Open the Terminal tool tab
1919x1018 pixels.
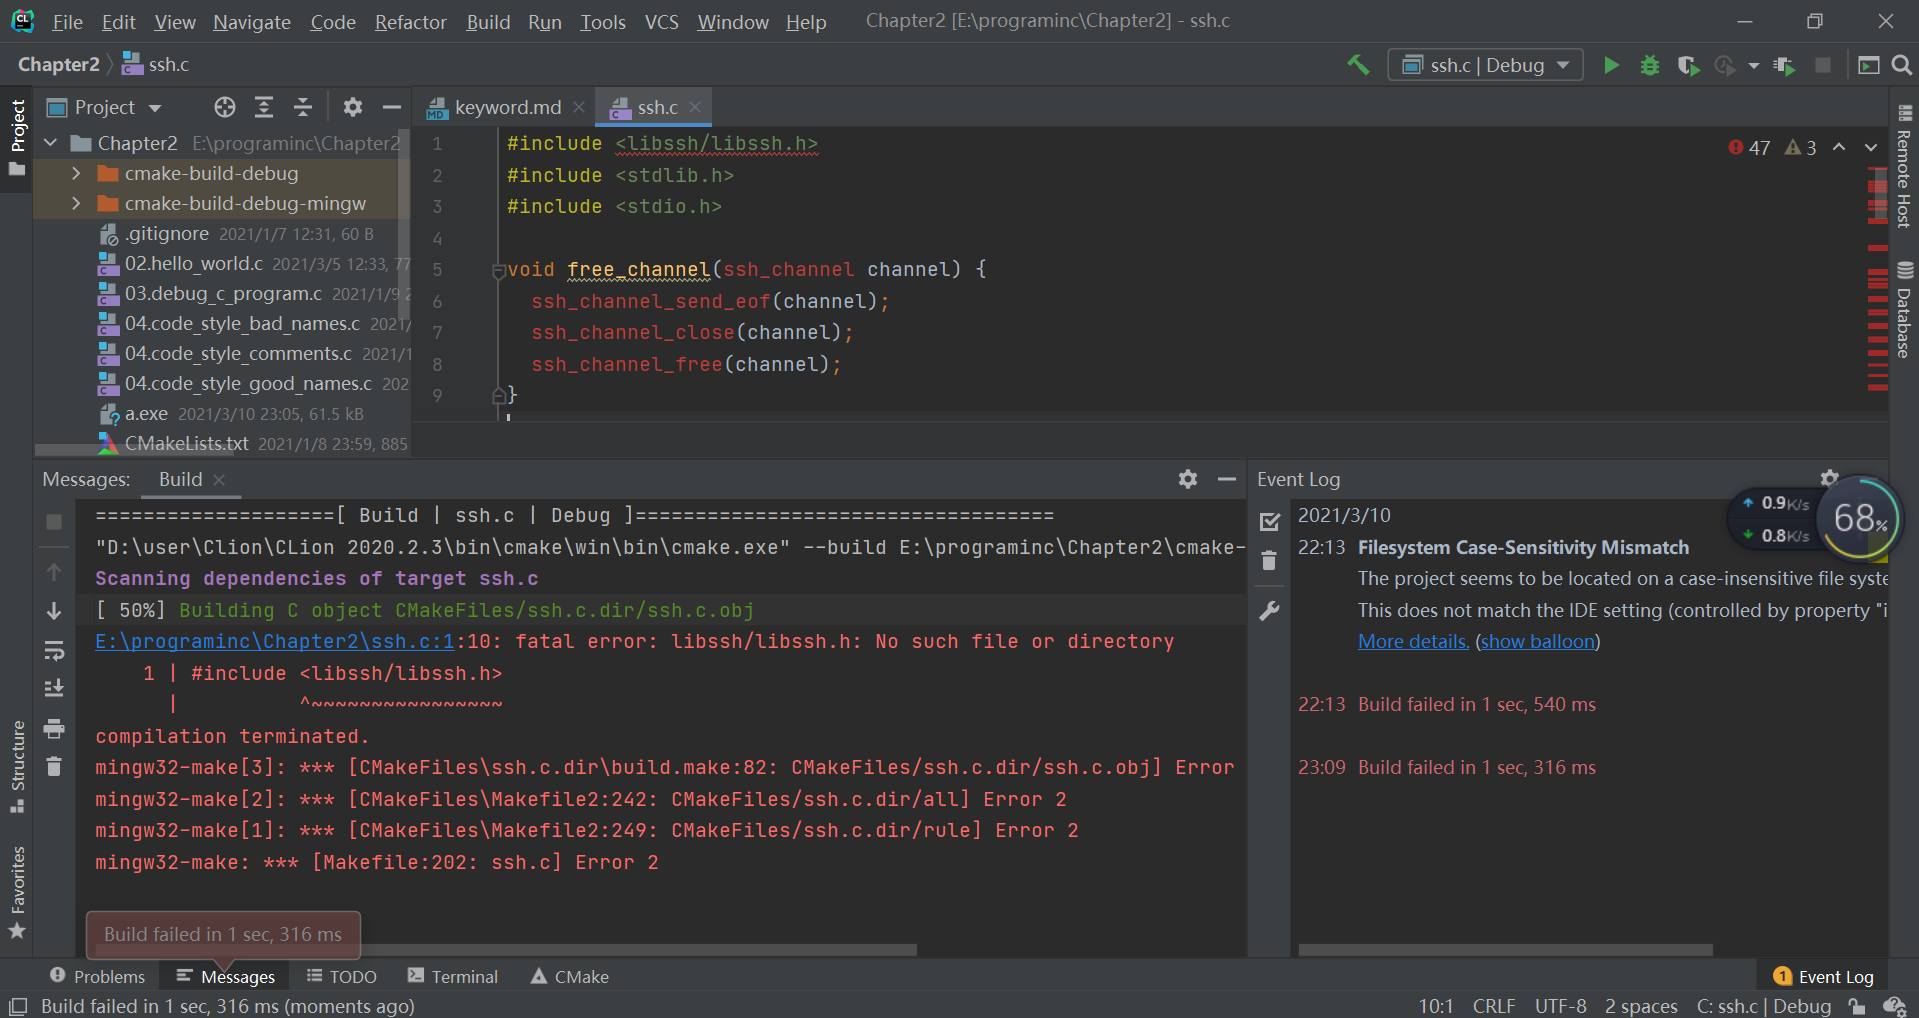click(x=453, y=976)
